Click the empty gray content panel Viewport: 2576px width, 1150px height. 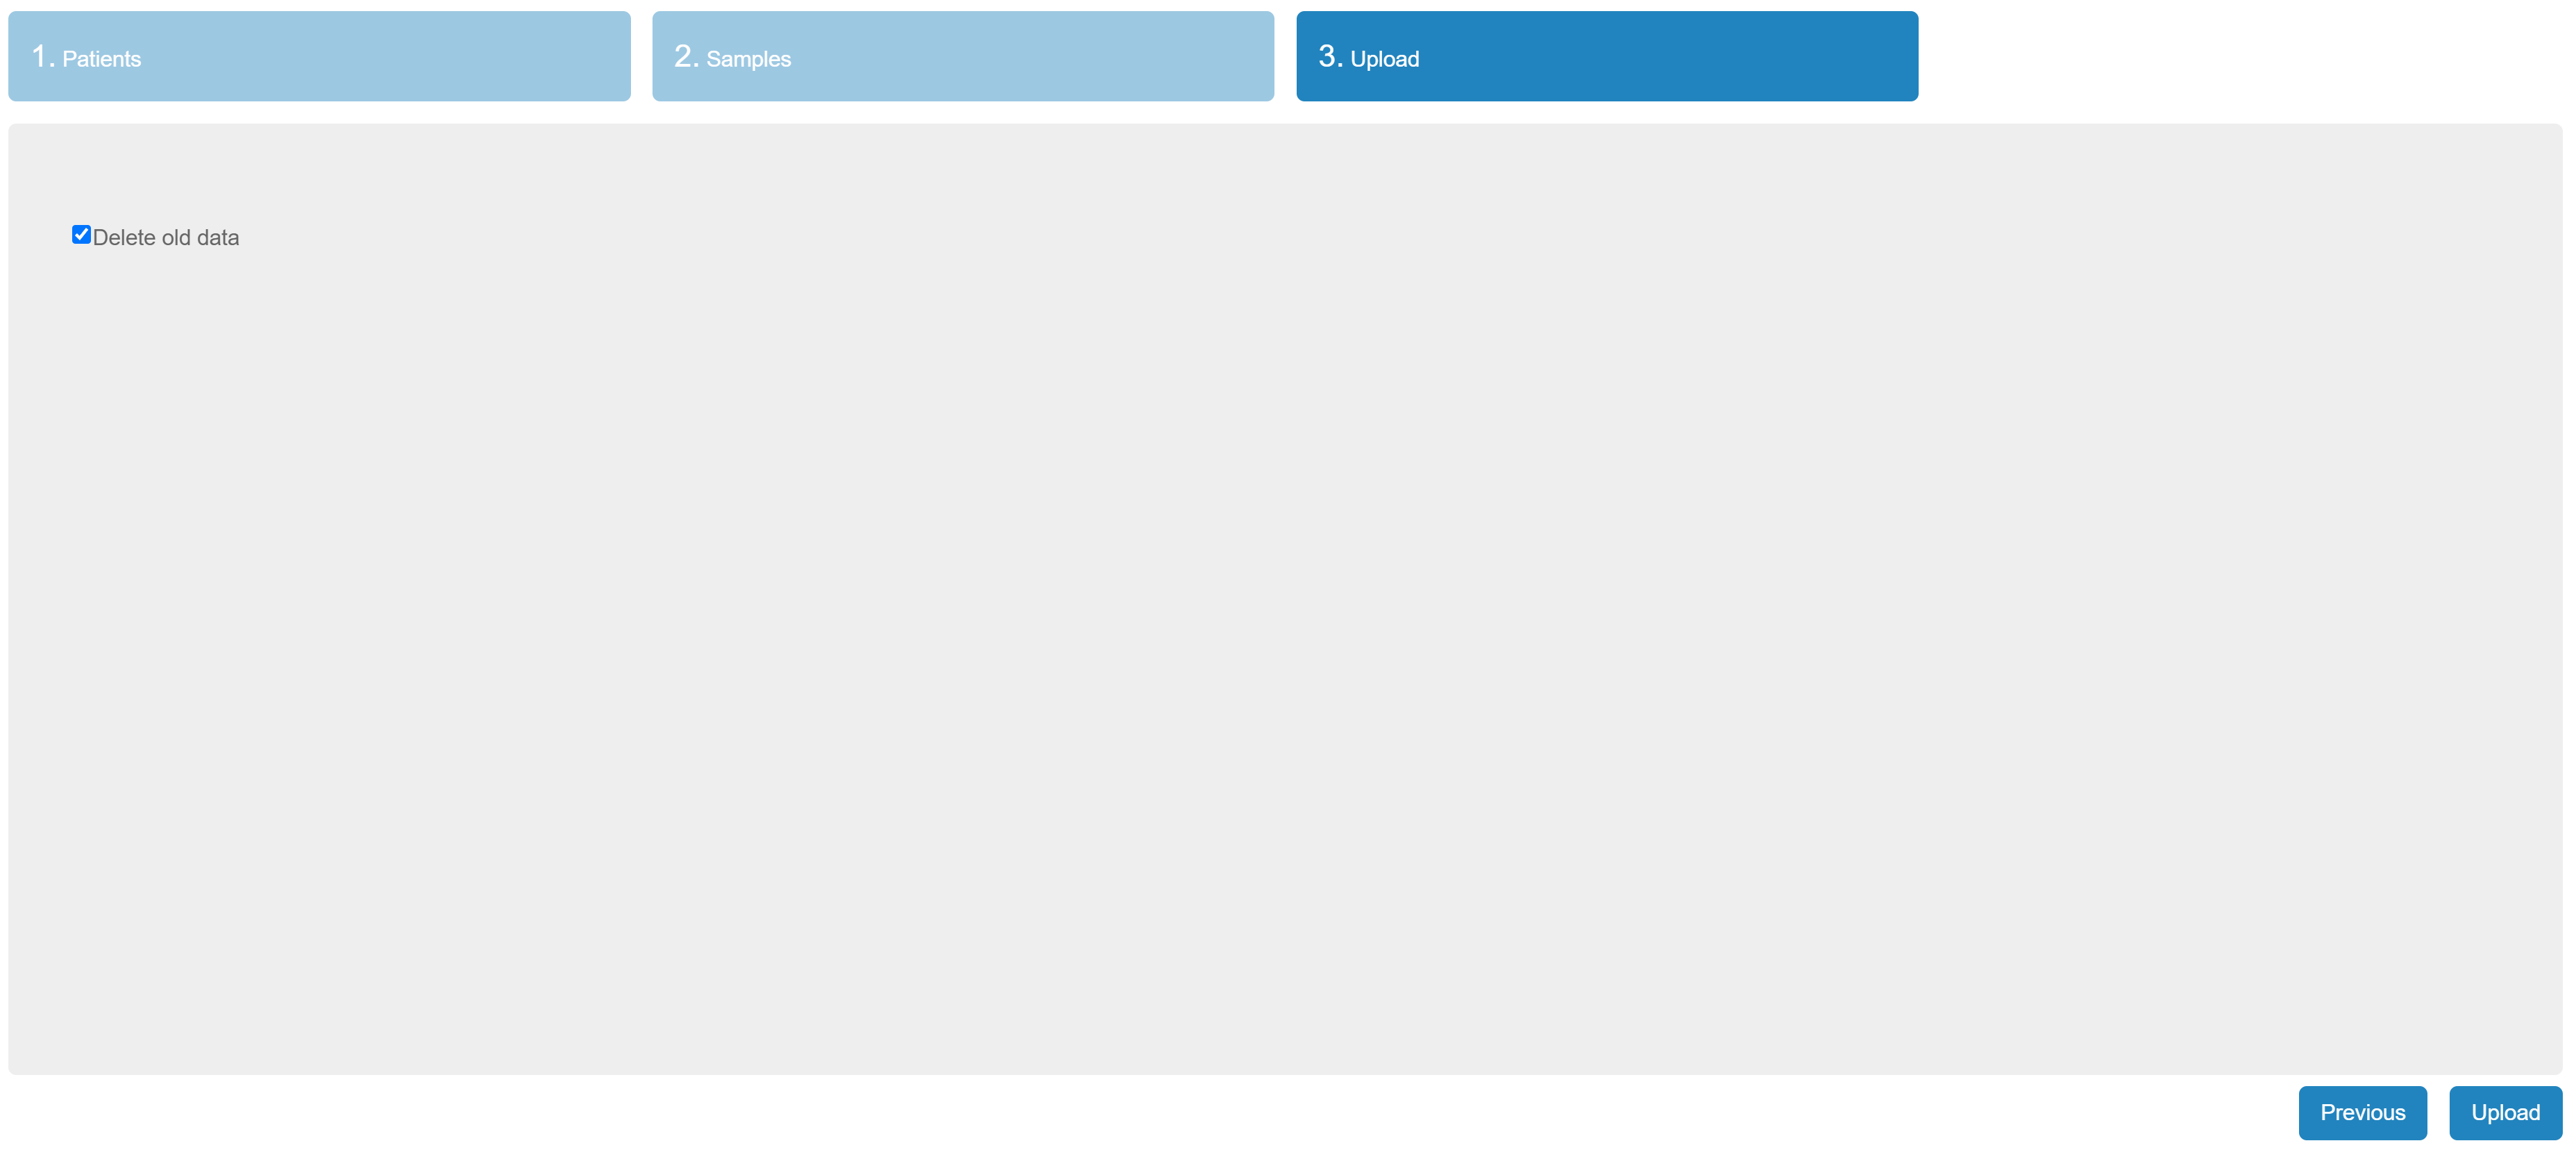click(x=1284, y=650)
